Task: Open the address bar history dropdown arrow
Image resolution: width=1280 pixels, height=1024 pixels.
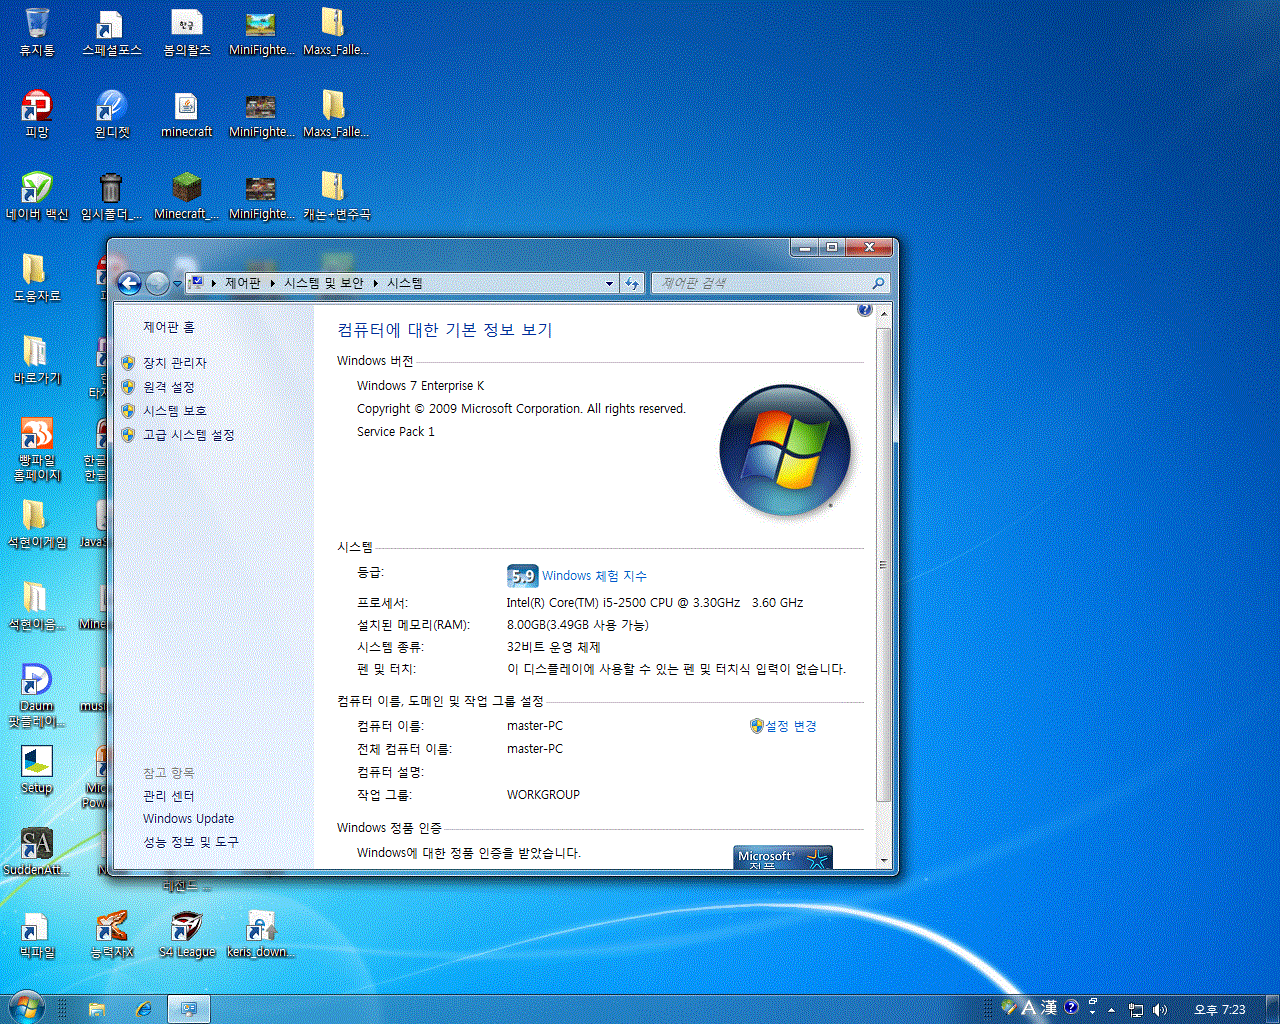Action: pyautogui.click(x=609, y=283)
